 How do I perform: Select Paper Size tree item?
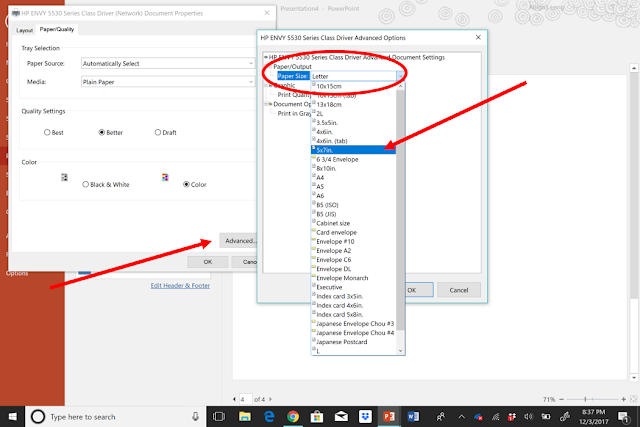point(293,76)
